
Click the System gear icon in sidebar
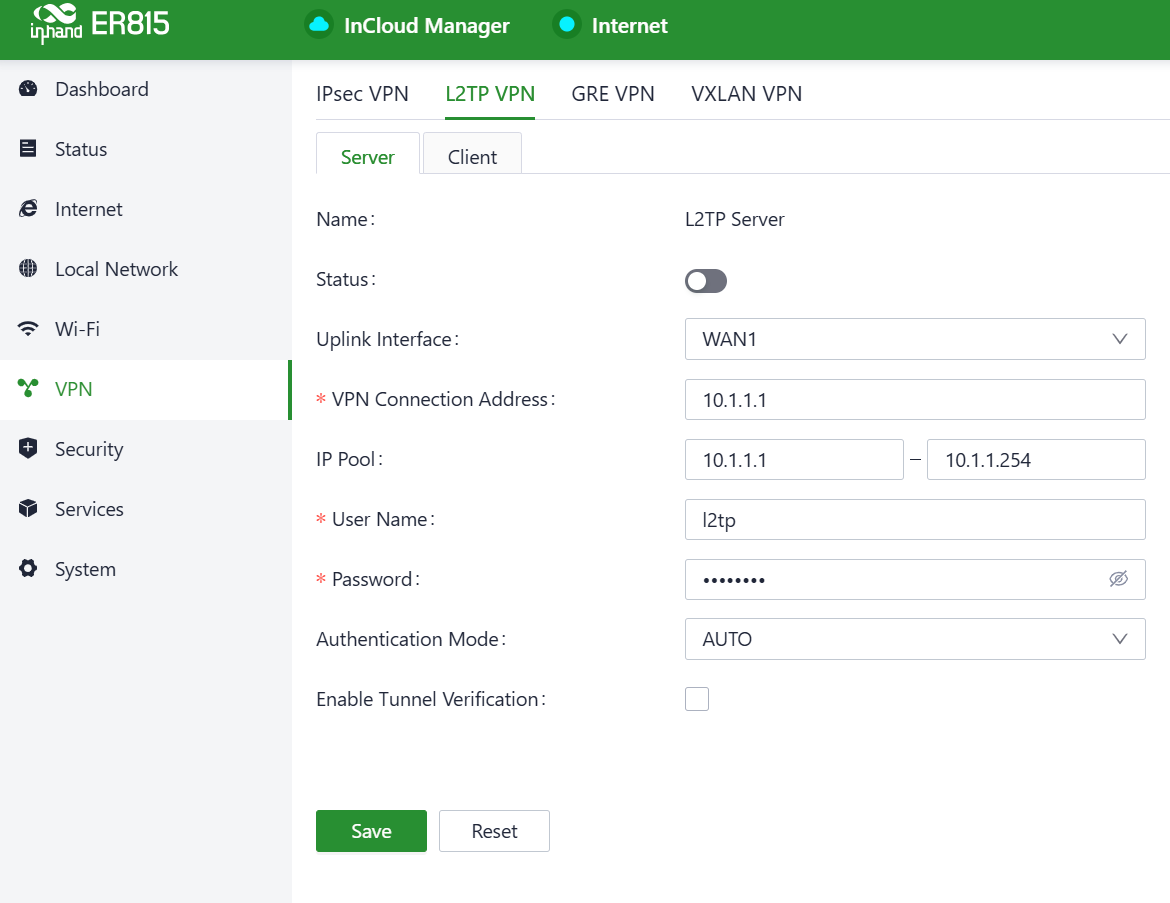(28, 569)
